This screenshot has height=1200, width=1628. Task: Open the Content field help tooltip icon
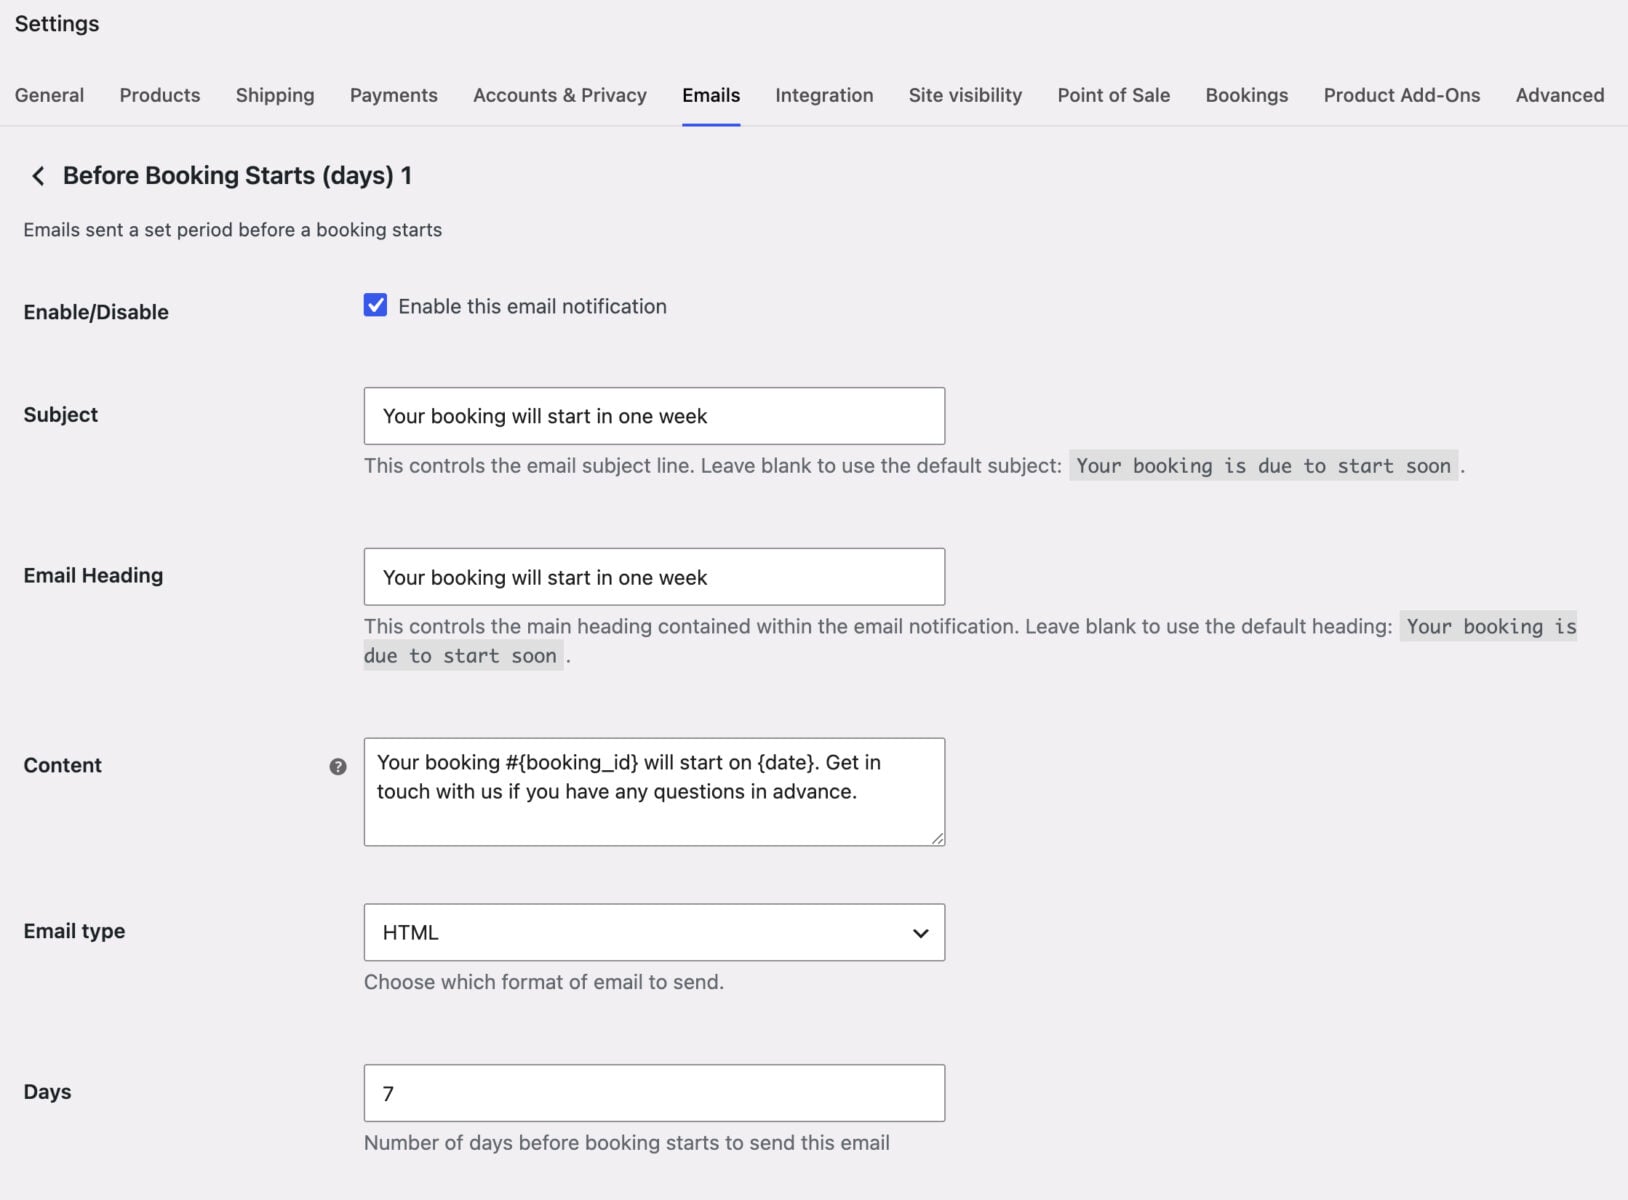338,767
